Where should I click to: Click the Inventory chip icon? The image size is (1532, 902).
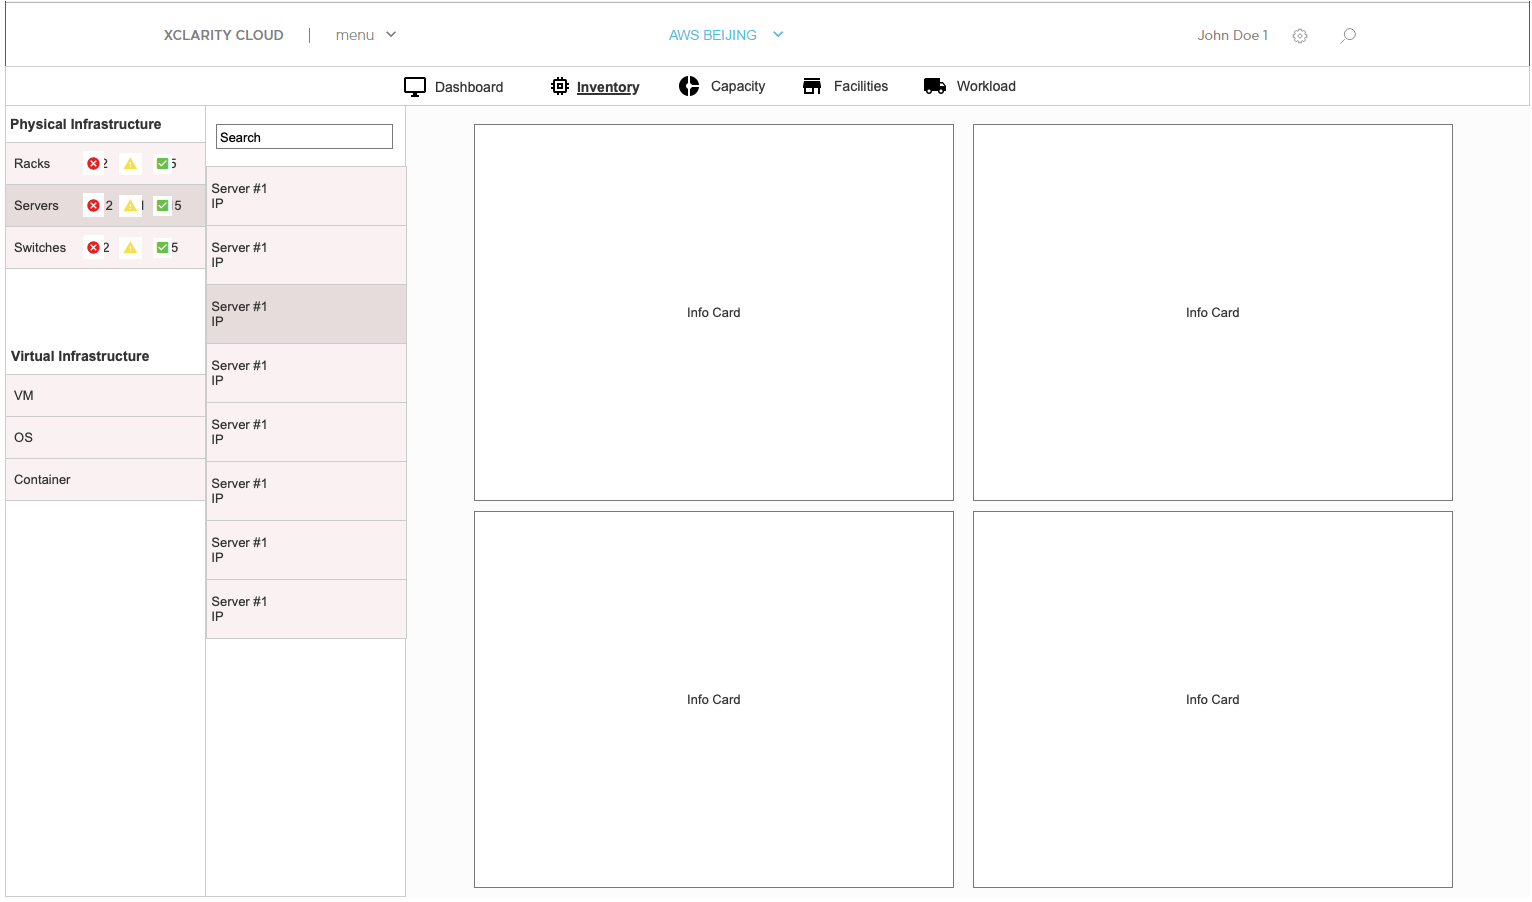560,86
